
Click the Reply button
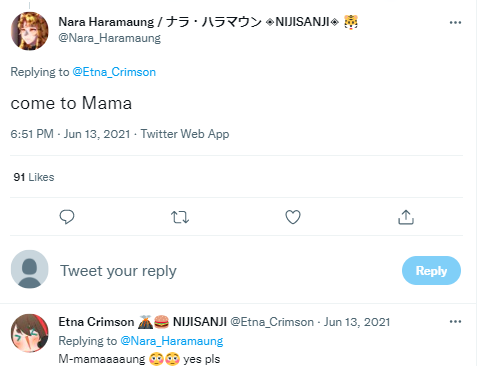point(431,270)
